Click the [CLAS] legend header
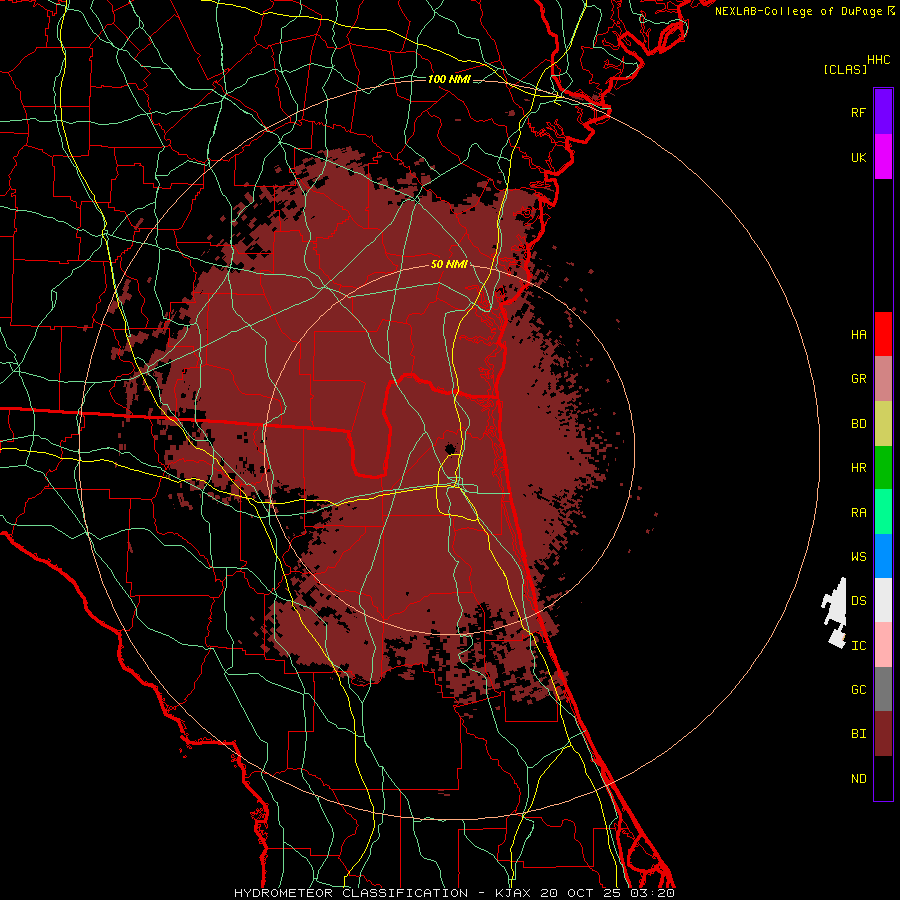 (x=845, y=69)
